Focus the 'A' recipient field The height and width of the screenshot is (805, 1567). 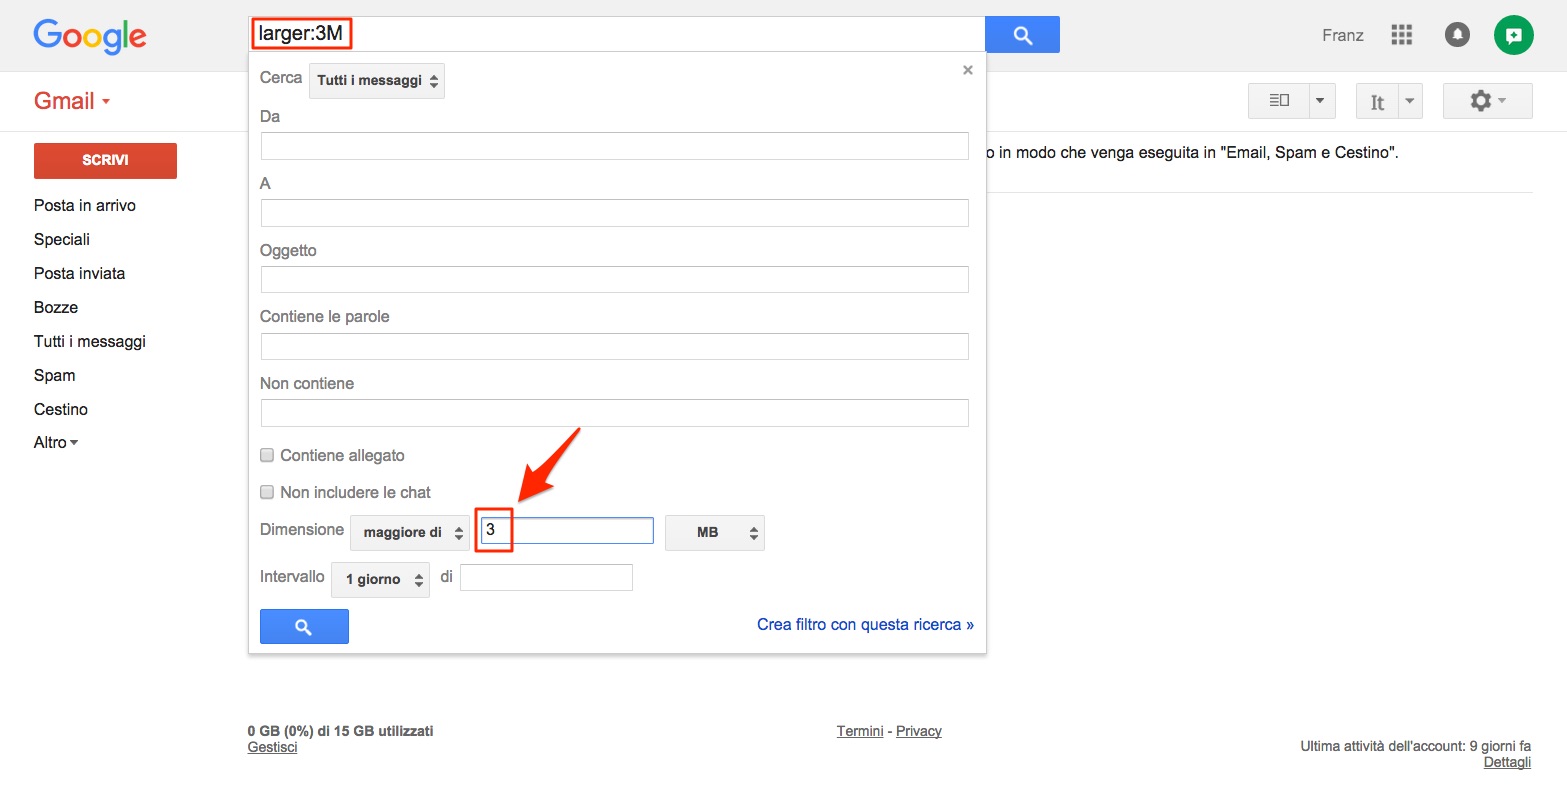pos(615,213)
